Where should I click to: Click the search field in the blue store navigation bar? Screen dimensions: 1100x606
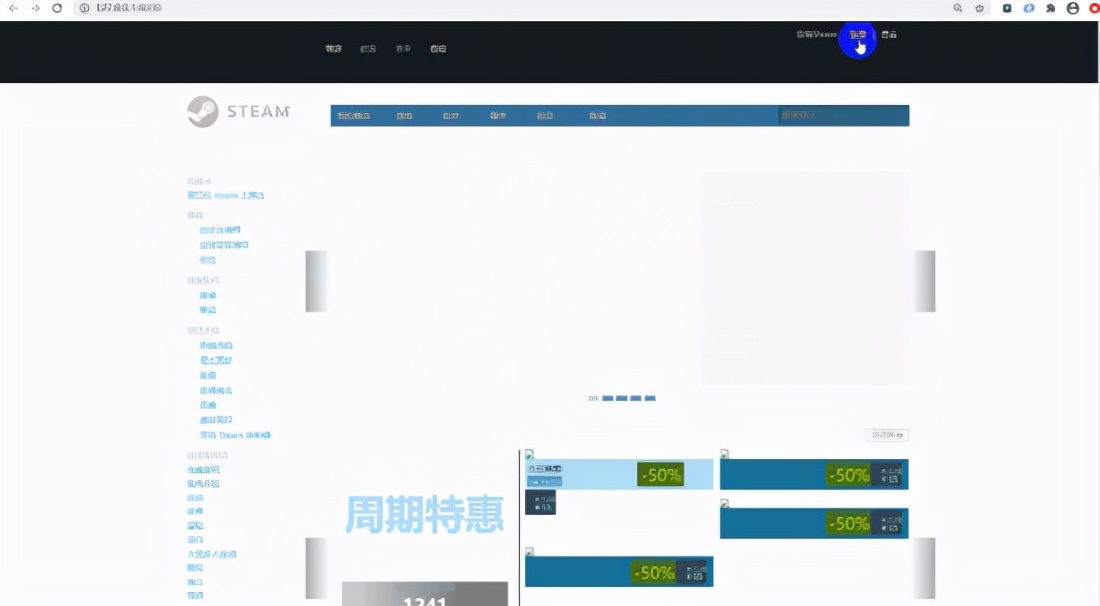pos(843,115)
